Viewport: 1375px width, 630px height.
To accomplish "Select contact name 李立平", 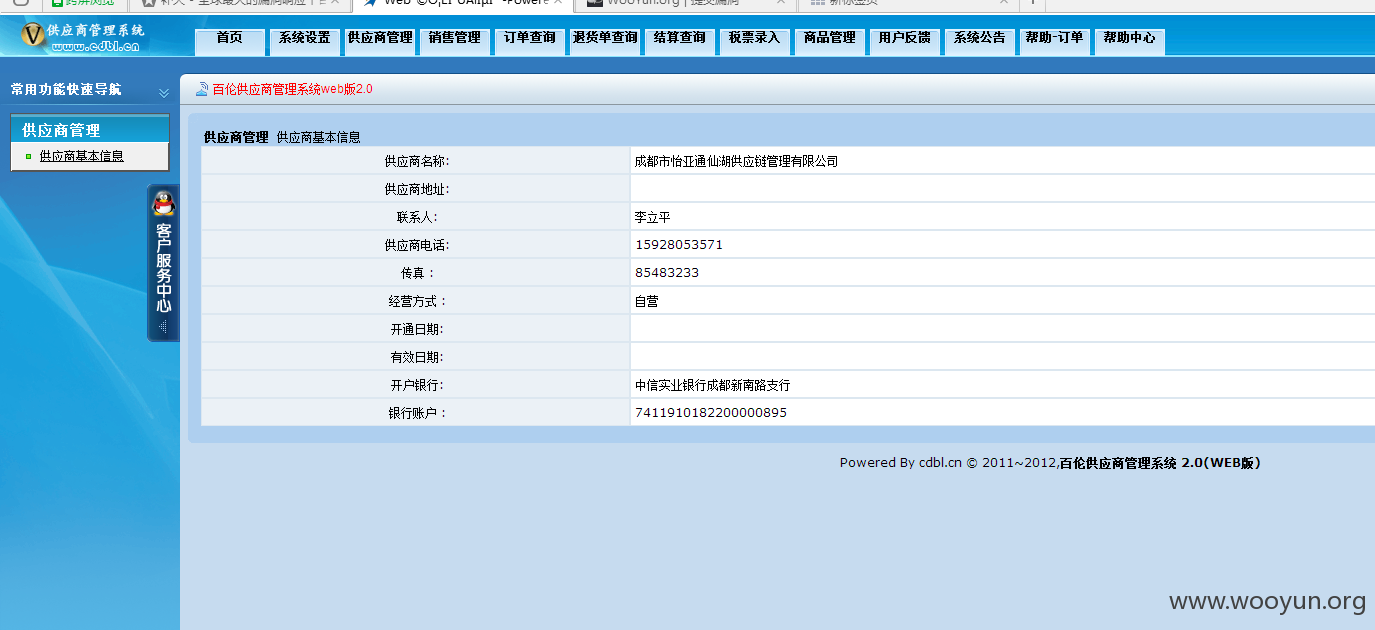I will tap(652, 217).
